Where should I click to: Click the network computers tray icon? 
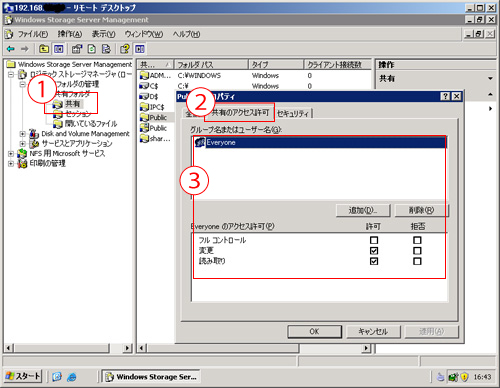tap(453, 377)
